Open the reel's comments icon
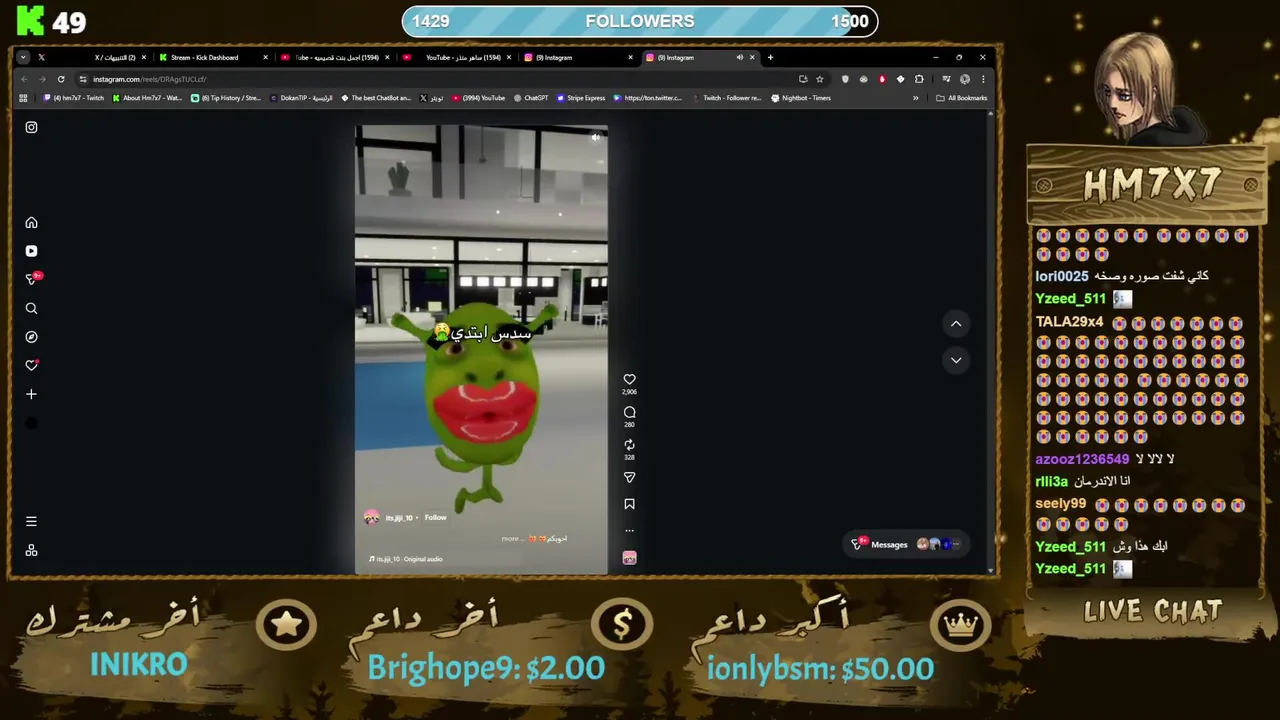The height and width of the screenshot is (720, 1280). point(629,412)
